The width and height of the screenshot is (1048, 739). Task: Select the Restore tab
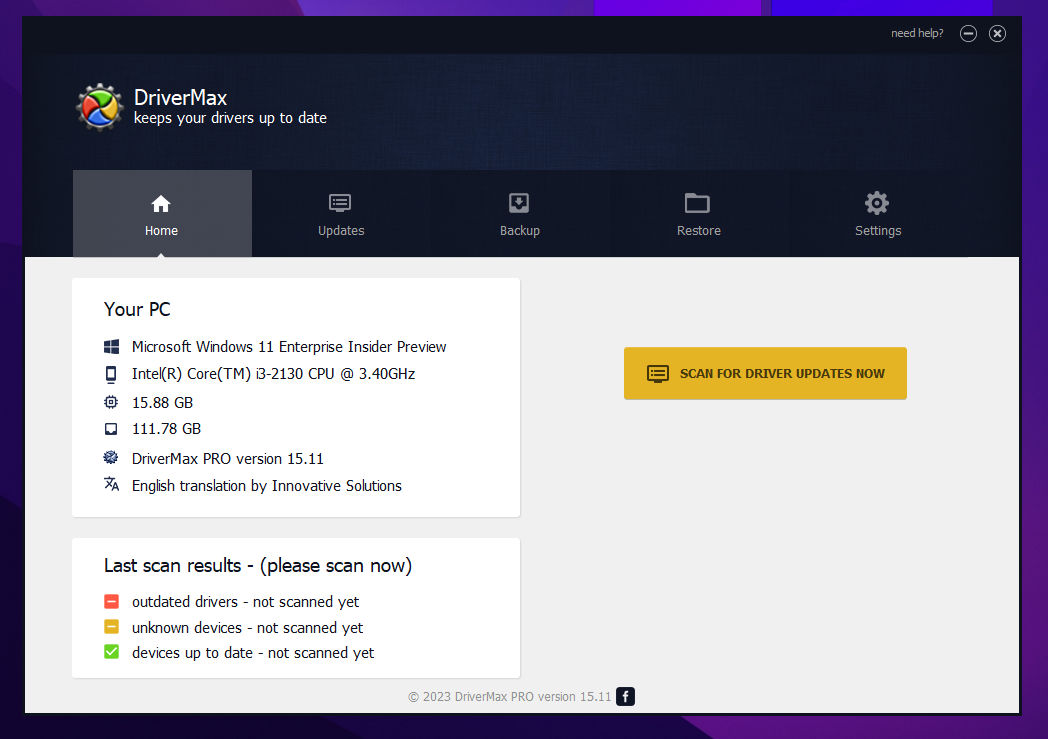(x=699, y=214)
